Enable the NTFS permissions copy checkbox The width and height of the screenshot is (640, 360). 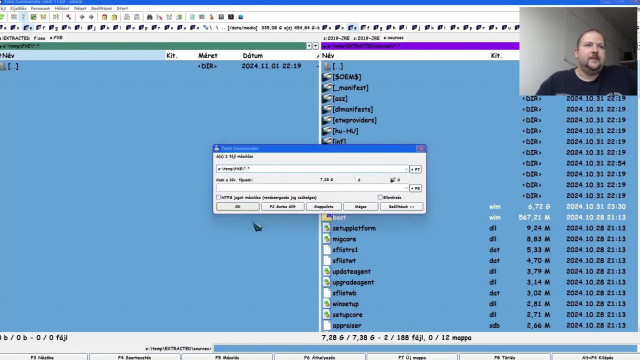coord(218,198)
